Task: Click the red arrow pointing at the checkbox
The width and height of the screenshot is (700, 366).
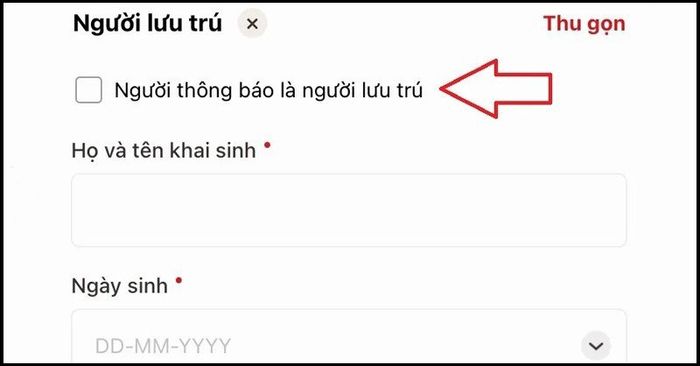Action: coord(496,89)
